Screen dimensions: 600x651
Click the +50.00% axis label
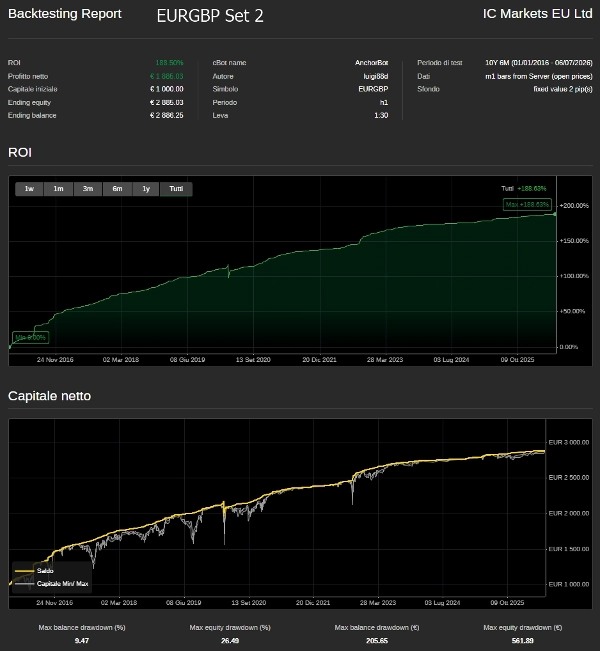point(572,311)
